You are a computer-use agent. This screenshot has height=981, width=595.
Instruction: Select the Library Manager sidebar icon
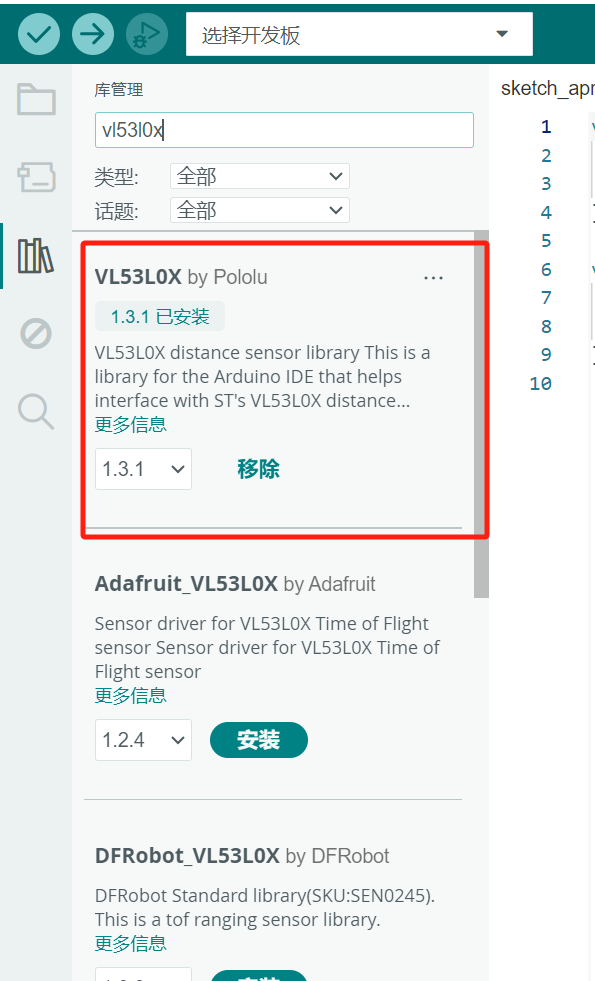(x=35, y=255)
